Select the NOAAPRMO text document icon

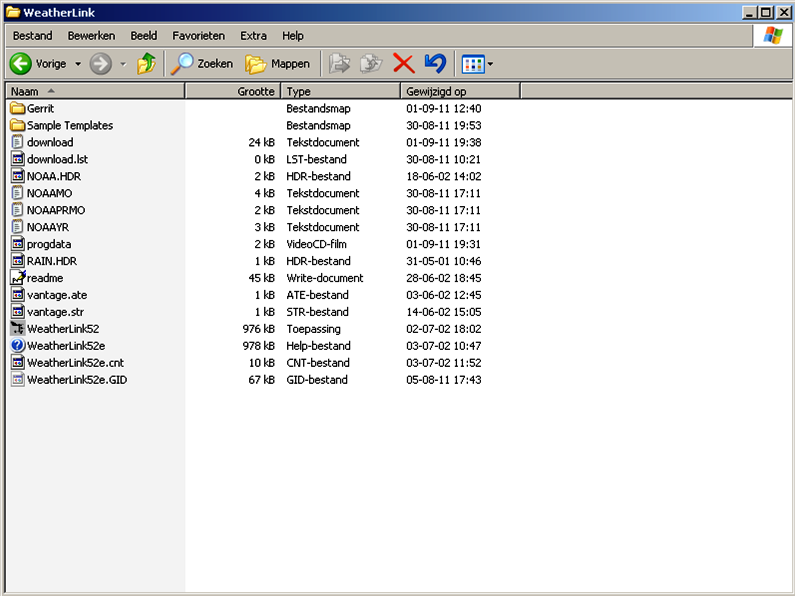tap(17, 210)
